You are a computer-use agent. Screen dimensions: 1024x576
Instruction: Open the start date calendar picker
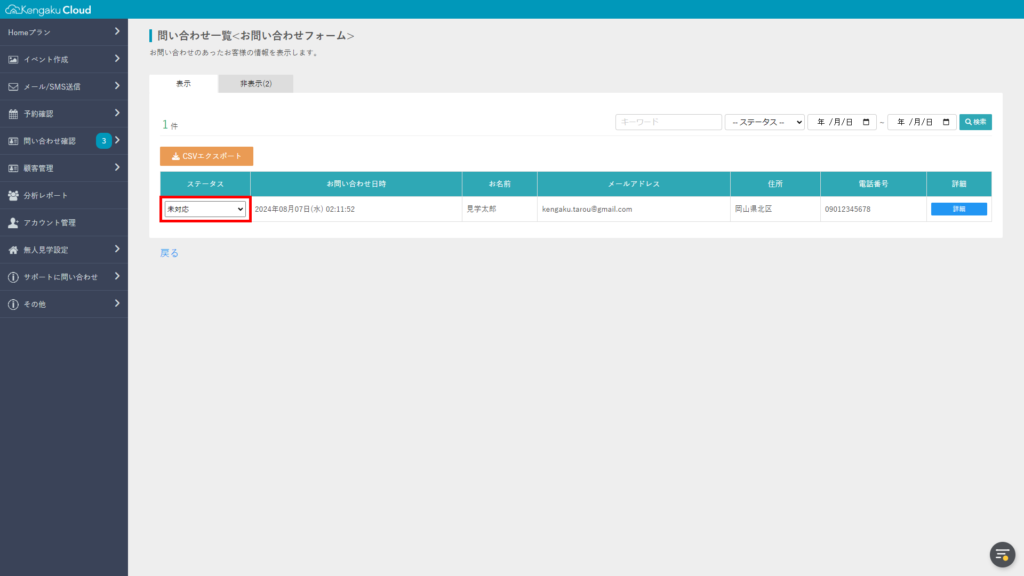coord(866,122)
